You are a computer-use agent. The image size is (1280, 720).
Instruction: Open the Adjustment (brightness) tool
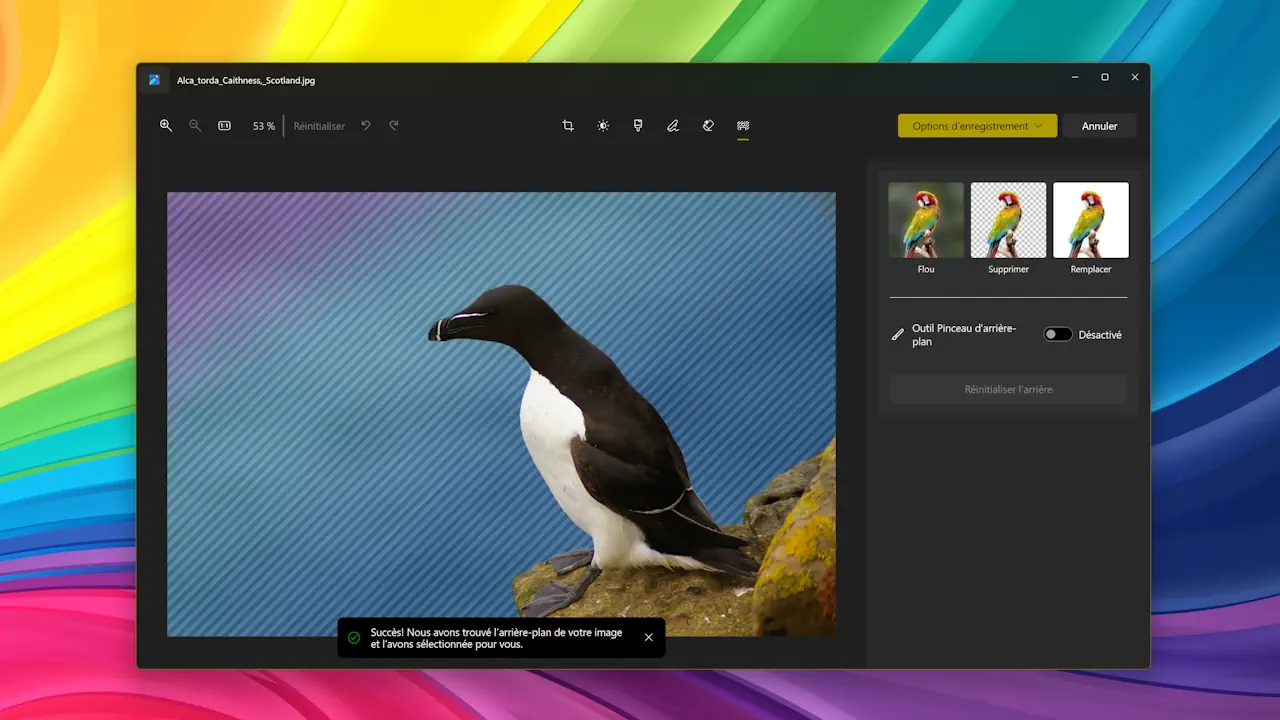click(603, 125)
